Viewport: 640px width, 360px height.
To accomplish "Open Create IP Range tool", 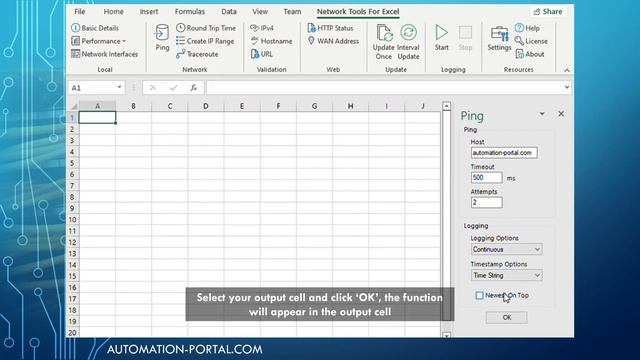I will pyautogui.click(x=205, y=41).
